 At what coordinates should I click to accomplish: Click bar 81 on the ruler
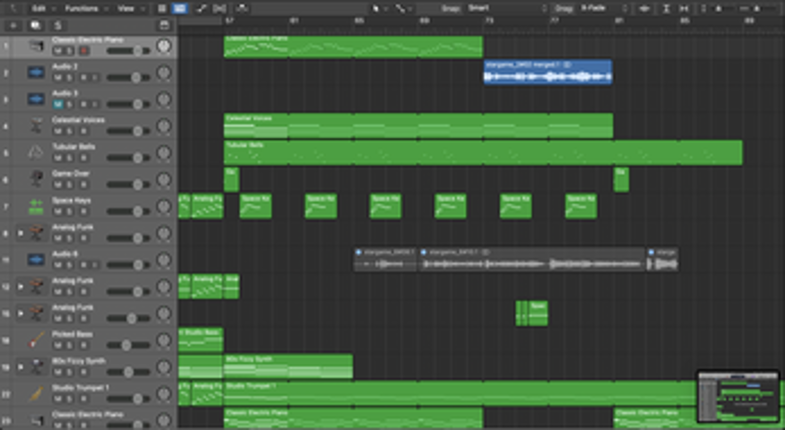tap(619, 21)
